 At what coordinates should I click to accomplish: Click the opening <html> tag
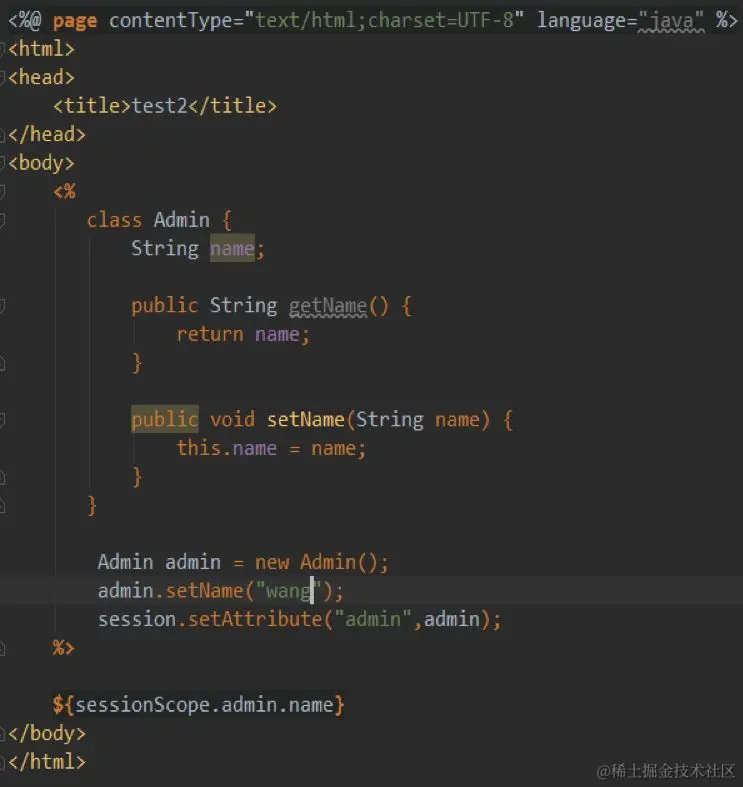[42, 49]
